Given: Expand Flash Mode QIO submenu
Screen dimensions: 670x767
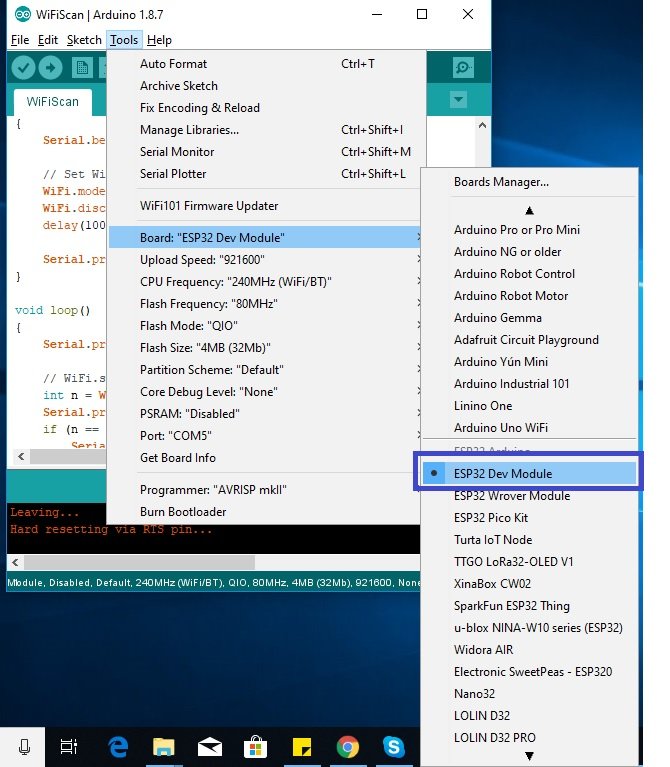Looking at the screenshot, I should pos(264,326).
